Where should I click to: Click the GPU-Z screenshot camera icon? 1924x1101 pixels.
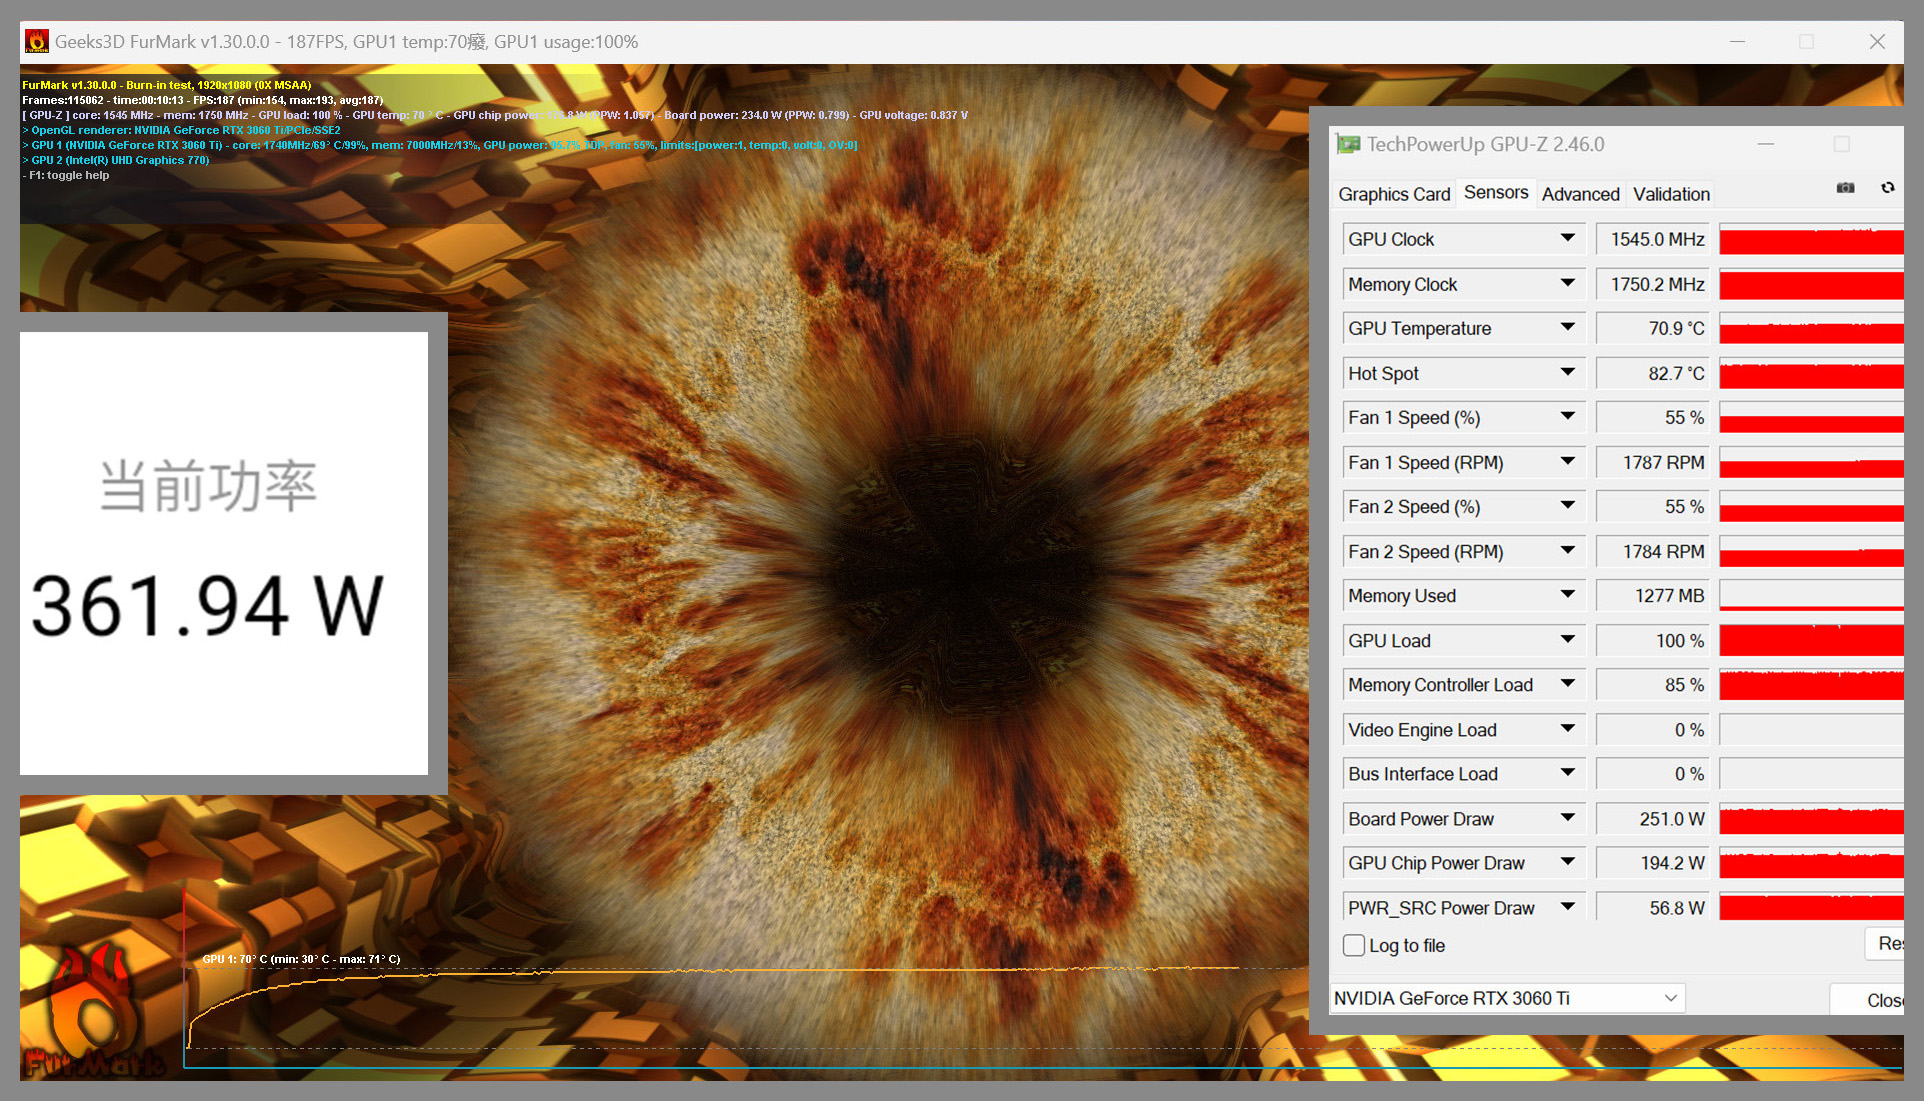pyautogui.click(x=1845, y=188)
